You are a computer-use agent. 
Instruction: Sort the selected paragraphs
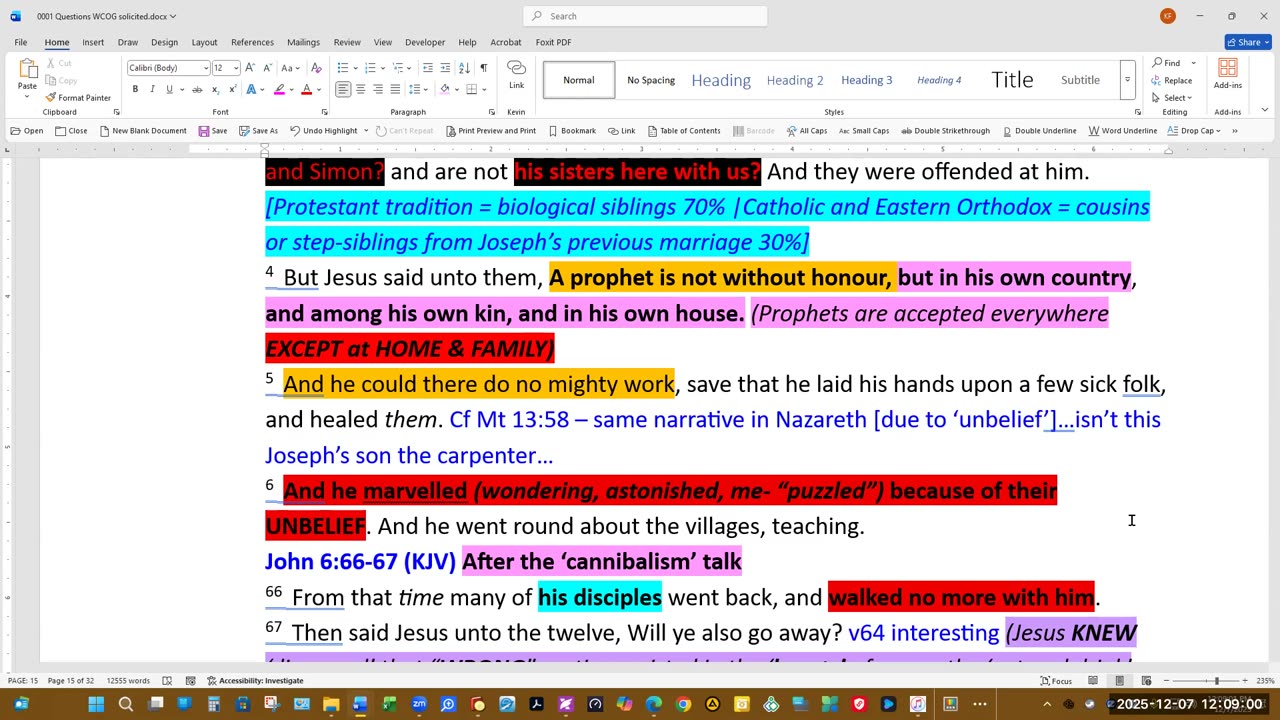click(464, 68)
